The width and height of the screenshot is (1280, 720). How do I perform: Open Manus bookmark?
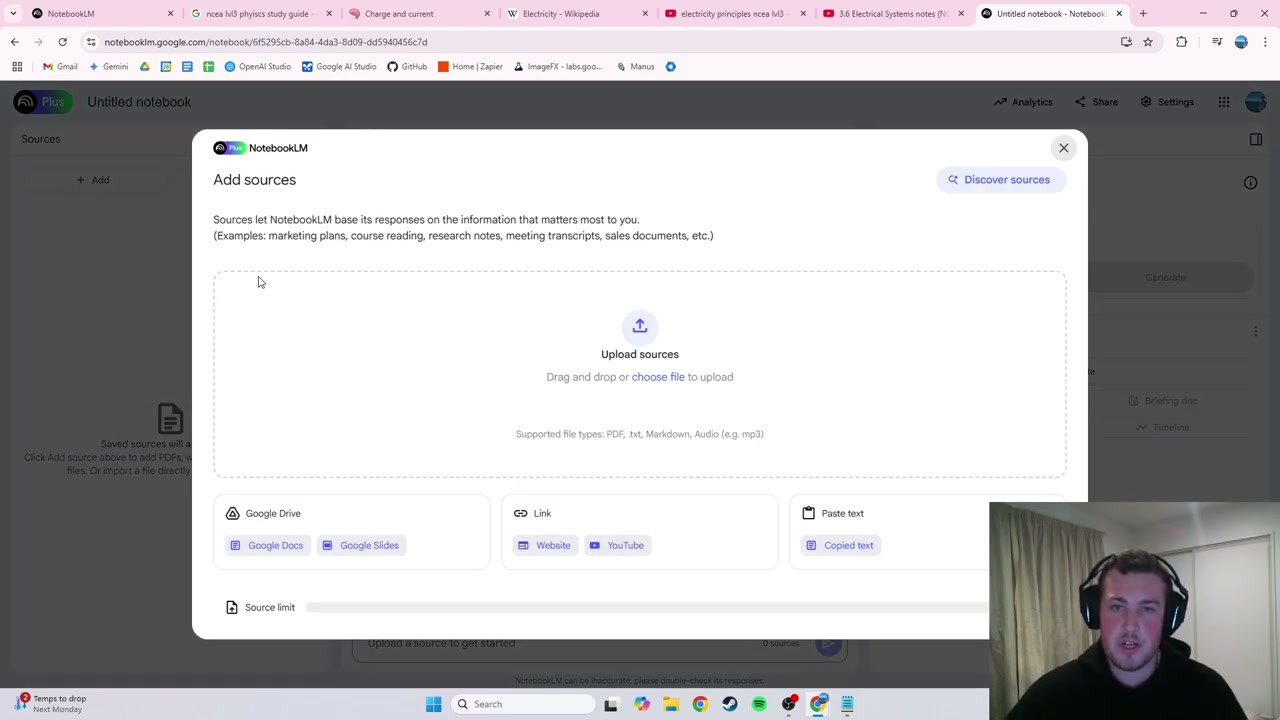click(x=635, y=67)
